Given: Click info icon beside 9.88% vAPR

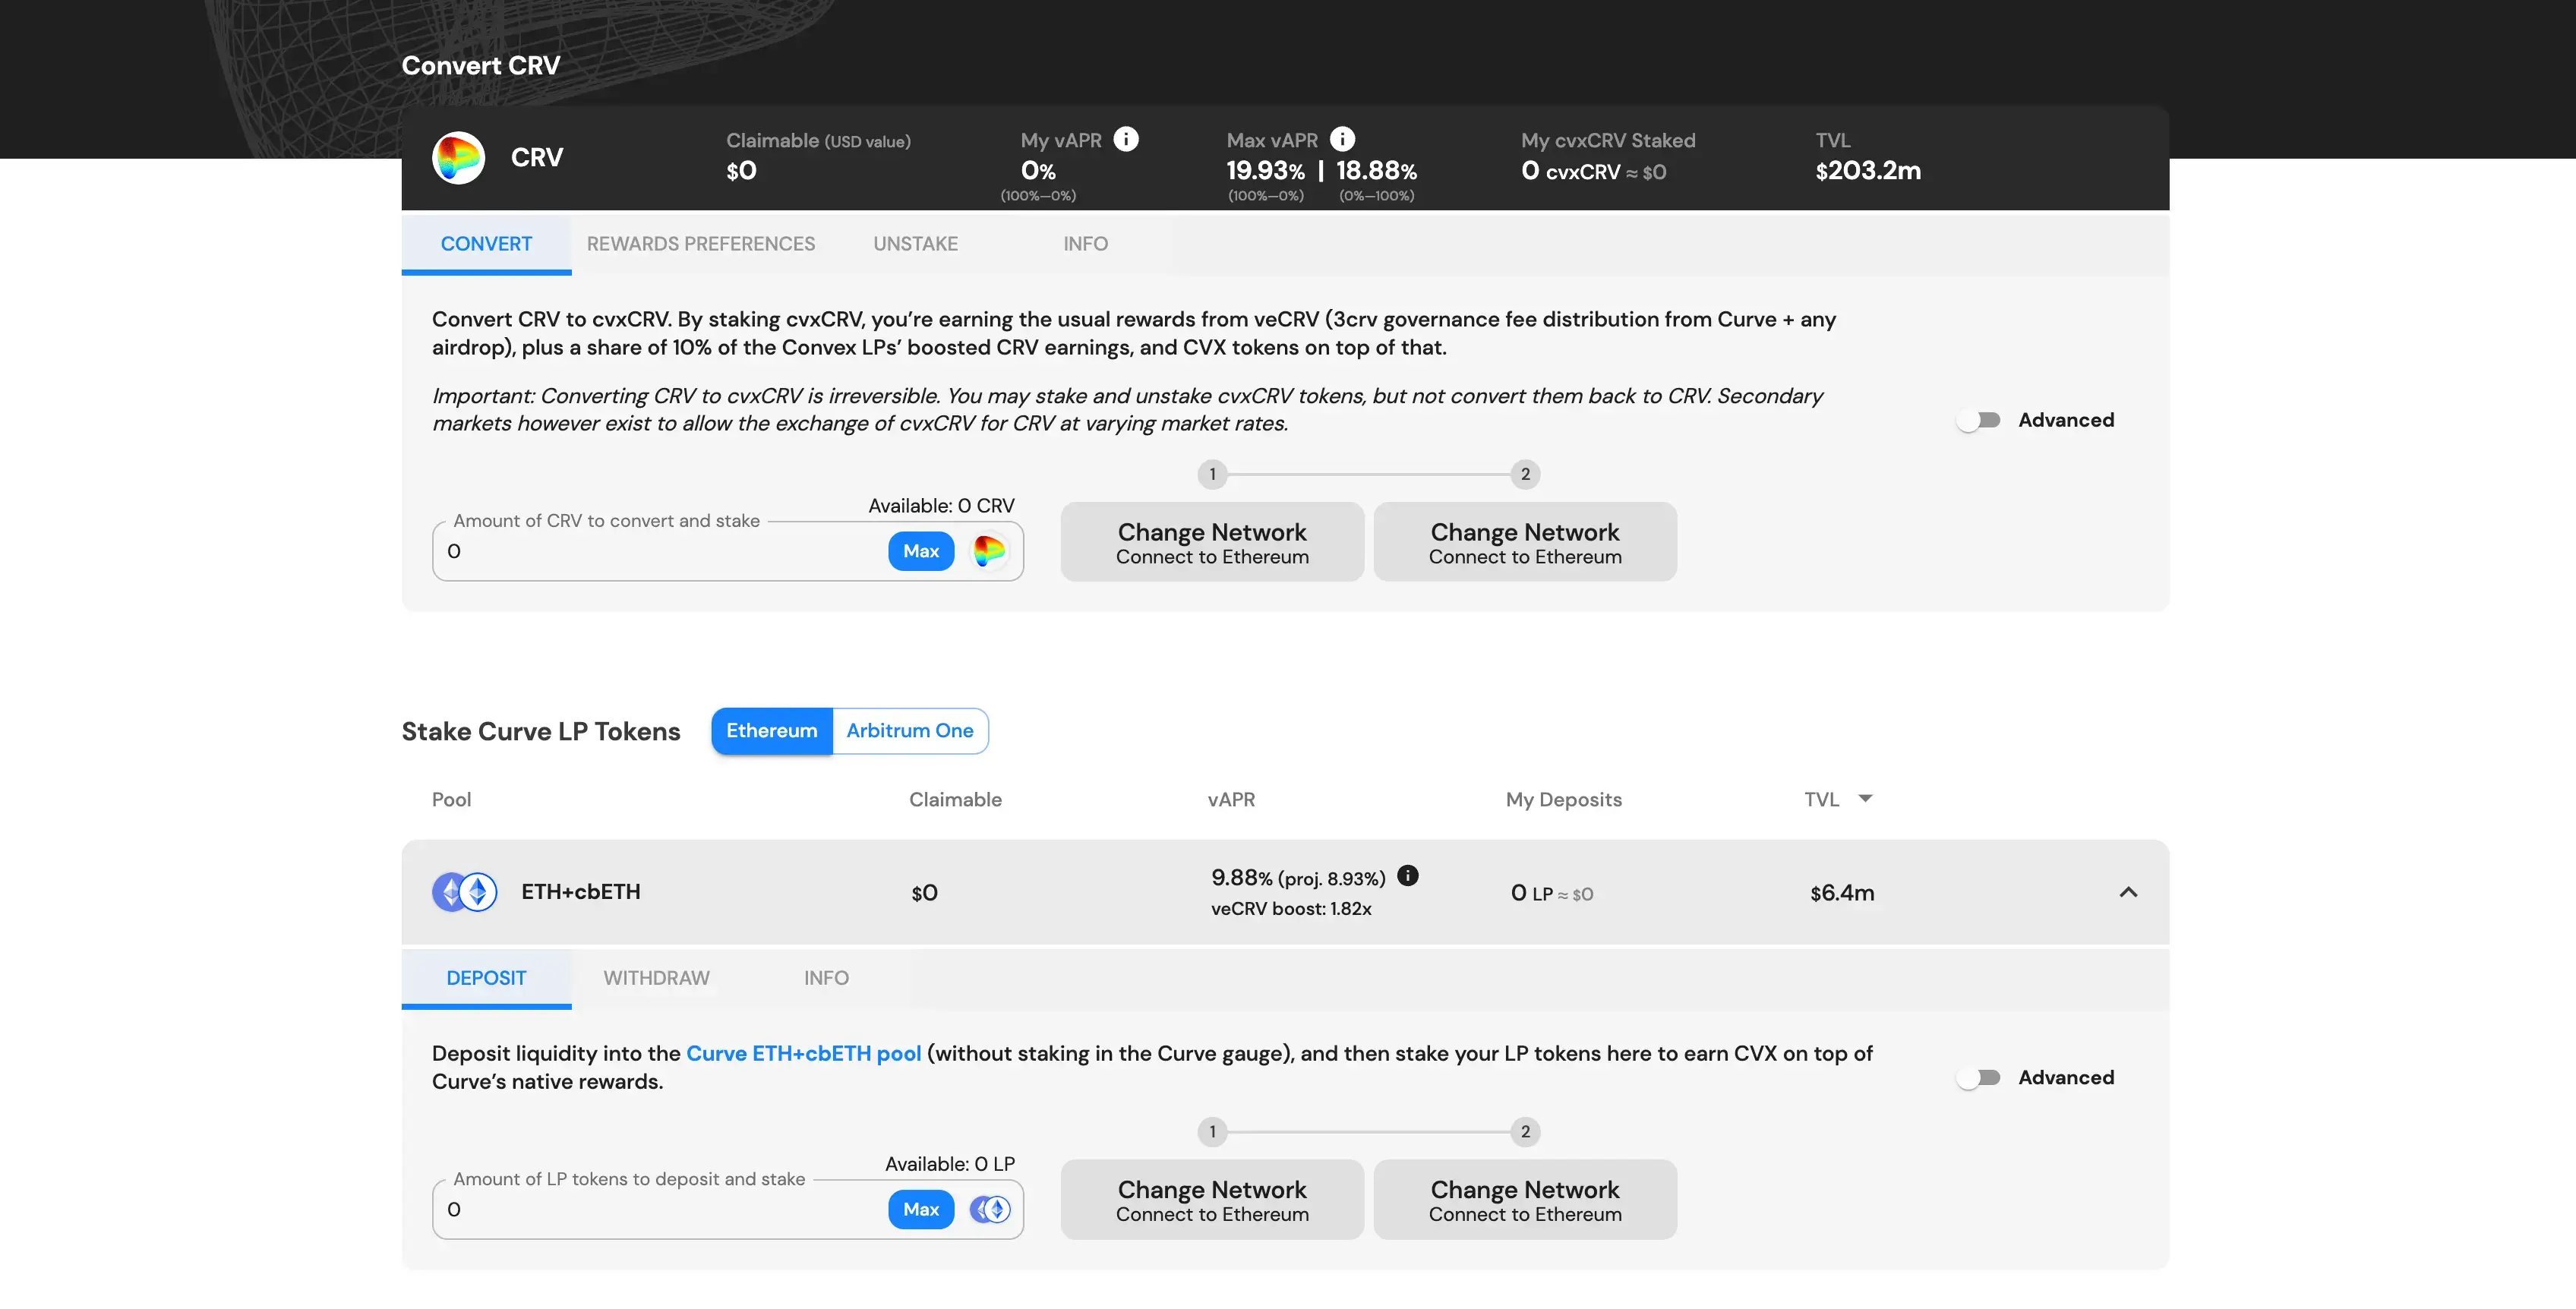Looking at the screenshot, I should 1407,876.
